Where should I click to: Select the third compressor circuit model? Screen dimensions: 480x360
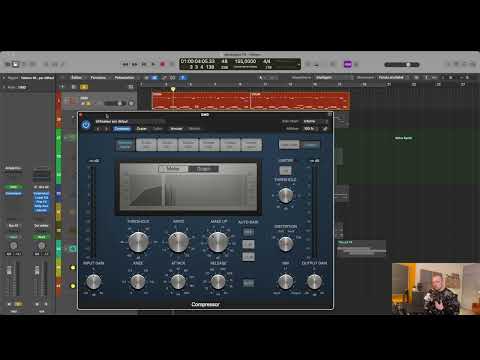coord(167,145)
